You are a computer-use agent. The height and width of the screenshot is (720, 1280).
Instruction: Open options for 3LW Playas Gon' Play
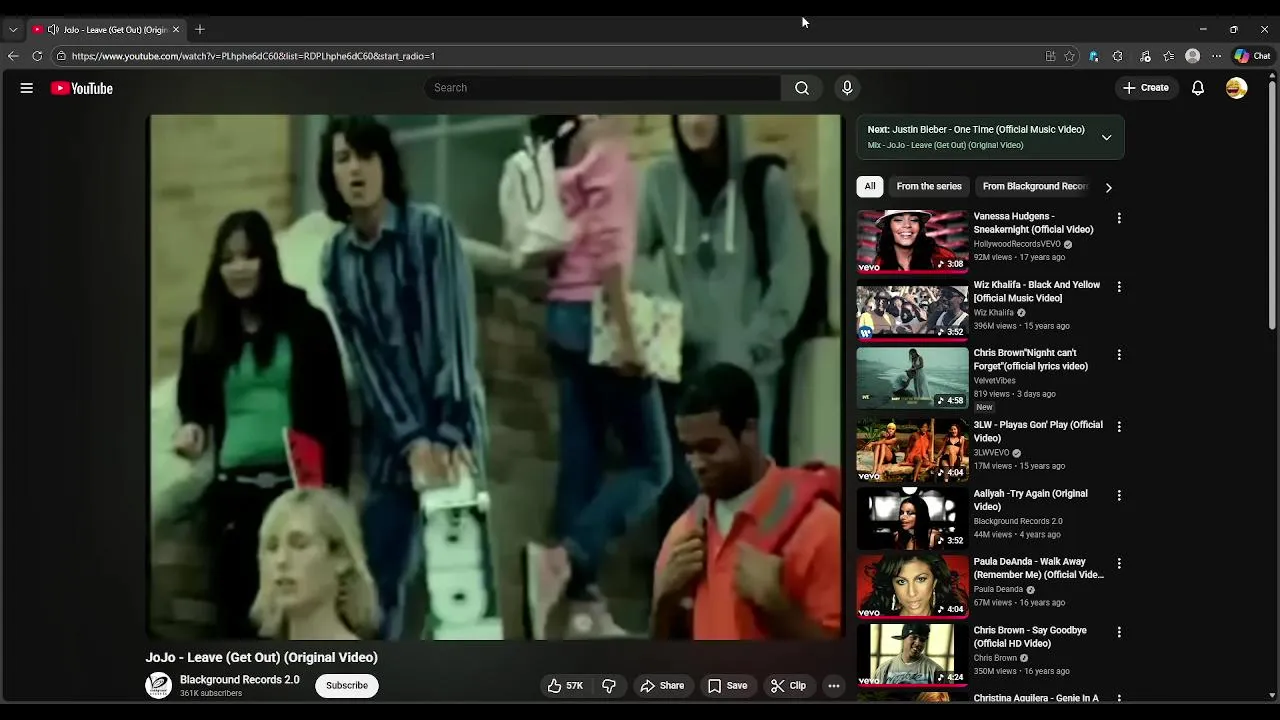point(1119,427)
